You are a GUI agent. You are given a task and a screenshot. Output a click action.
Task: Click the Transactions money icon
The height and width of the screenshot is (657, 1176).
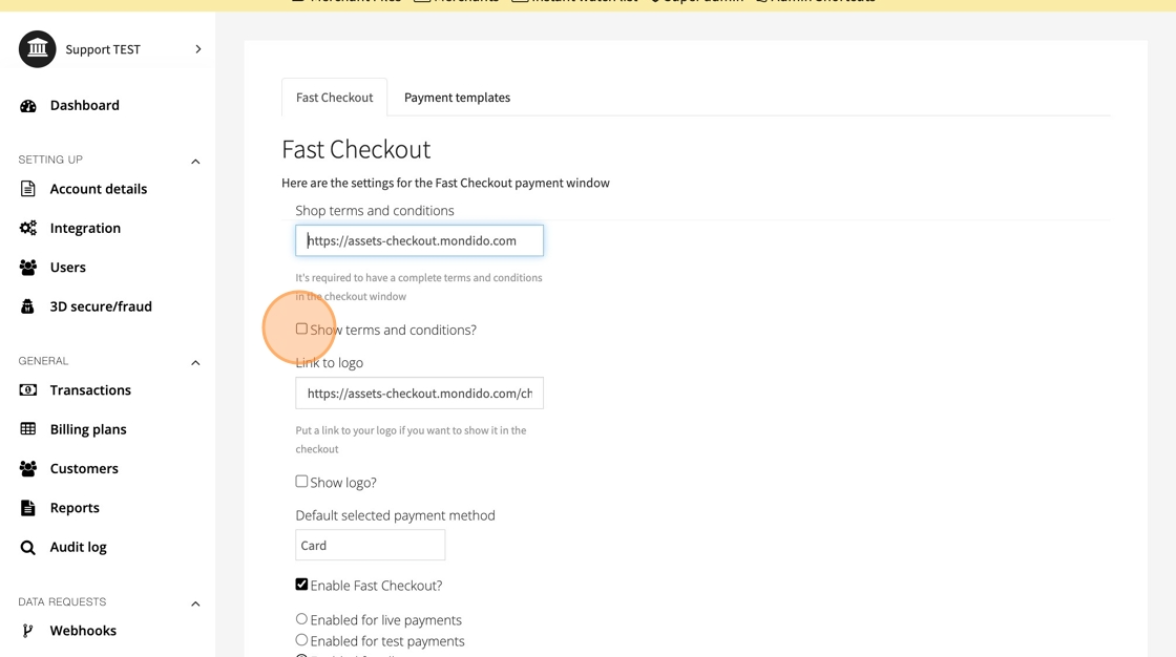28,390
